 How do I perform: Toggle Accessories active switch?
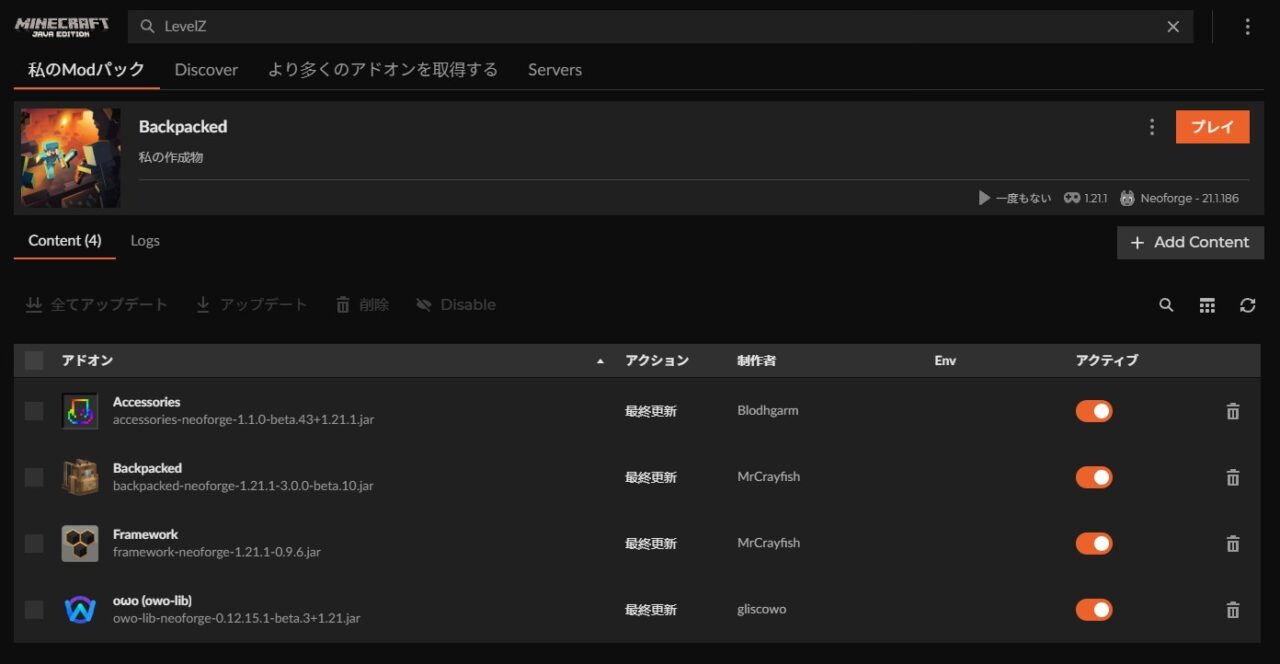pyautogui.click(x=1094, y=411)
